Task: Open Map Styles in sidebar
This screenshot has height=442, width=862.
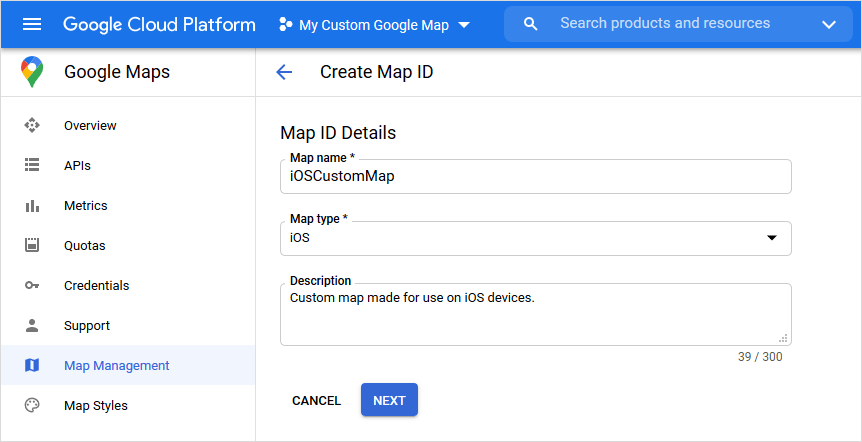Action: 128,406
